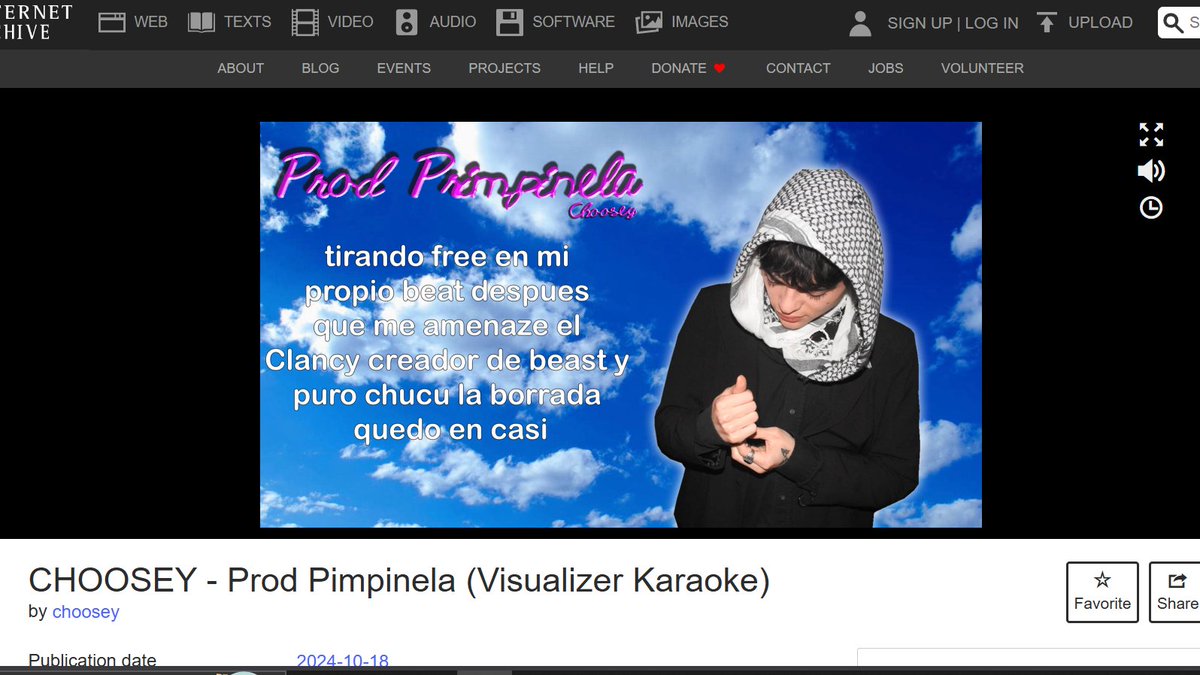Image resolution: width=1200 pixels, height=675 pixels.
Task: Open the WEB menu item
Action: pyautogui.click(x=151, y=22)
